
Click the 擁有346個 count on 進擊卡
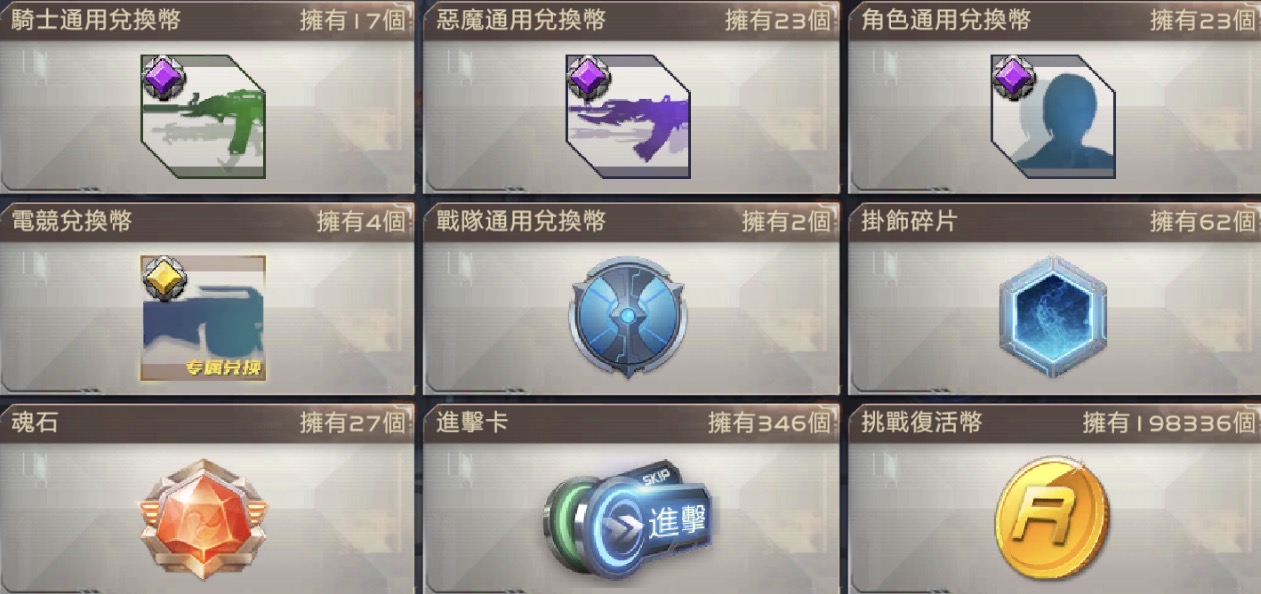tap(770, 423)
